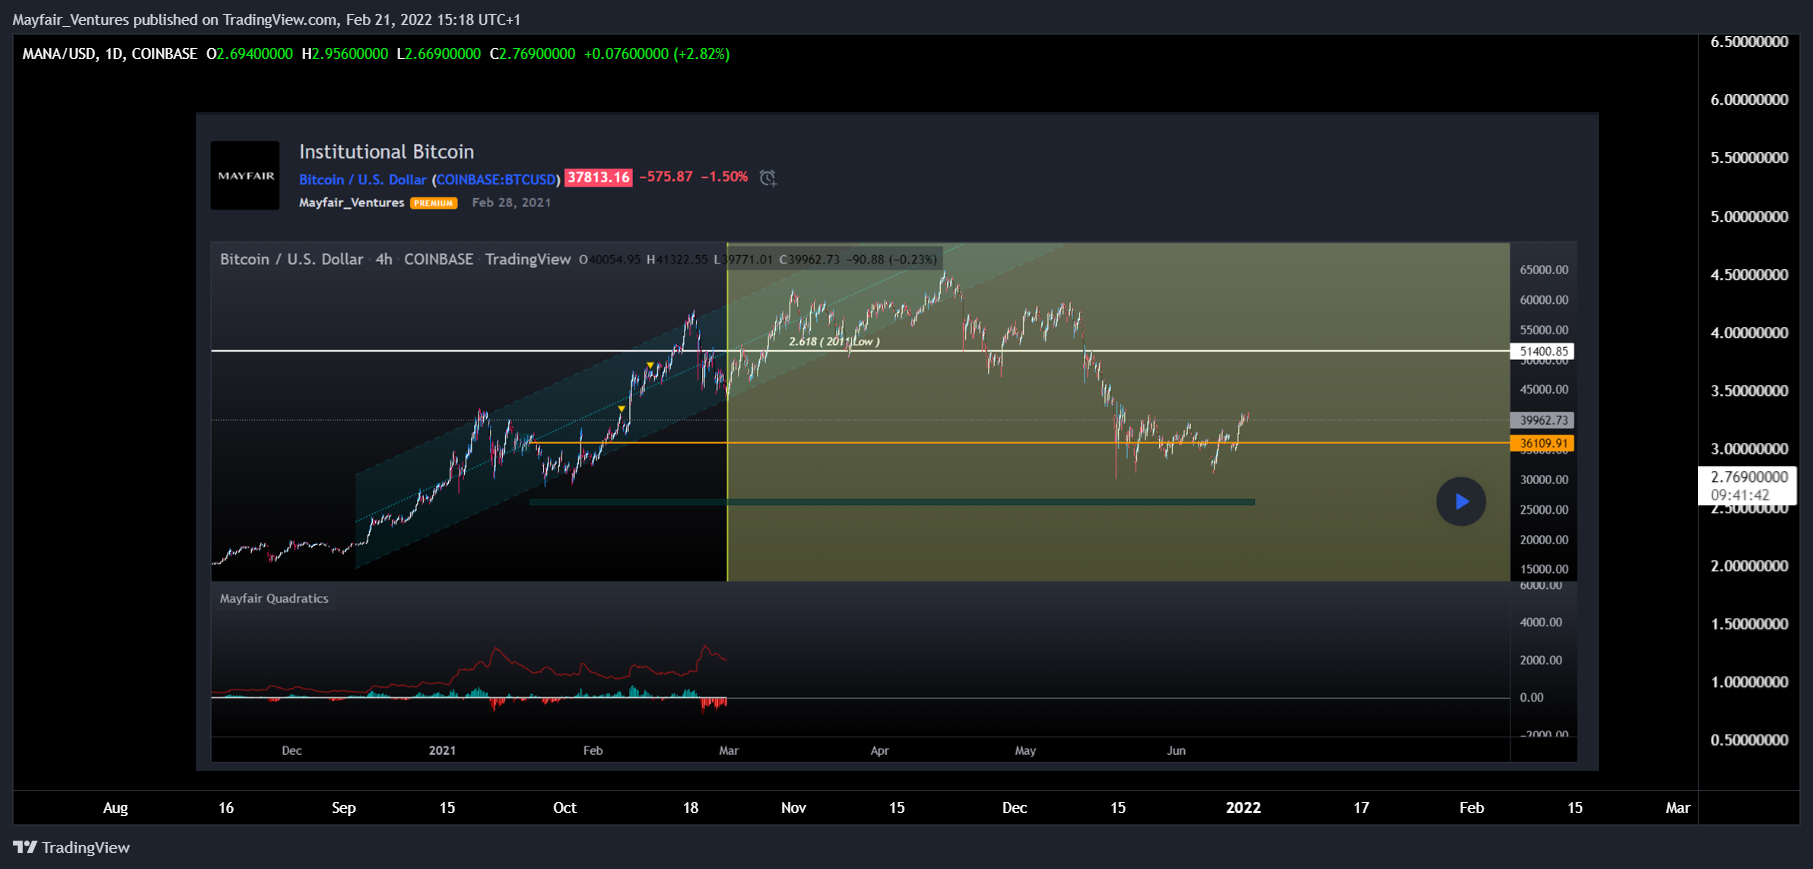Viewport: 1813px width, 869px height.
Task: Click the 25000.00 inner axis label
Action: point(1544,509)
